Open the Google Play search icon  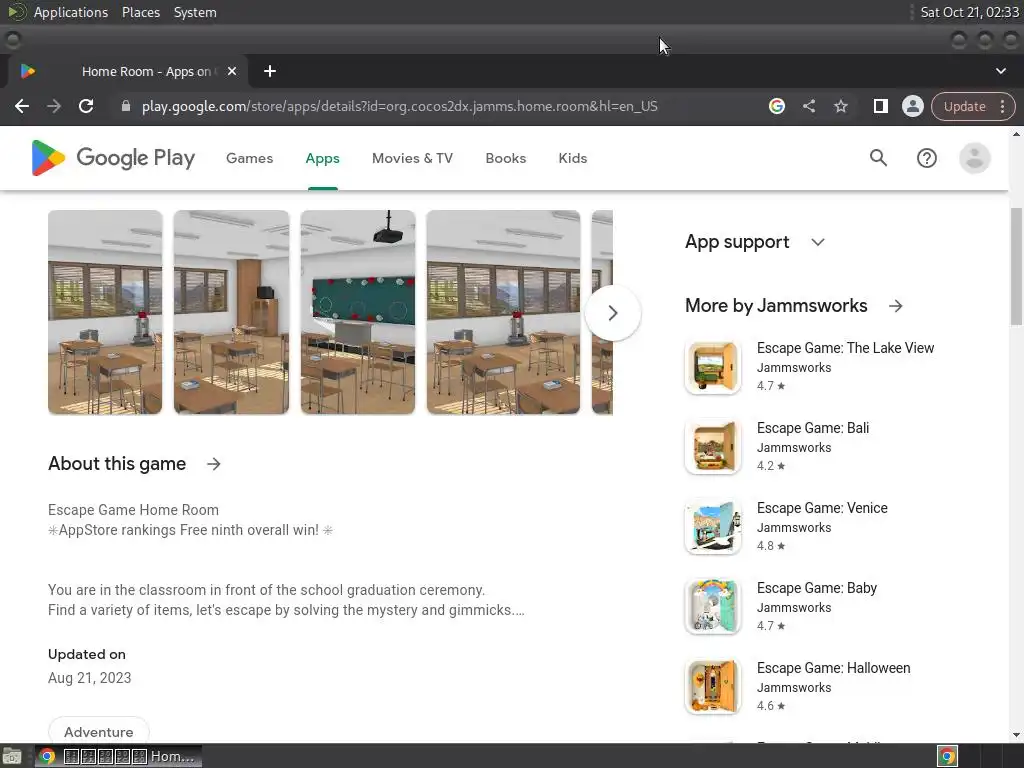point(878,158)
